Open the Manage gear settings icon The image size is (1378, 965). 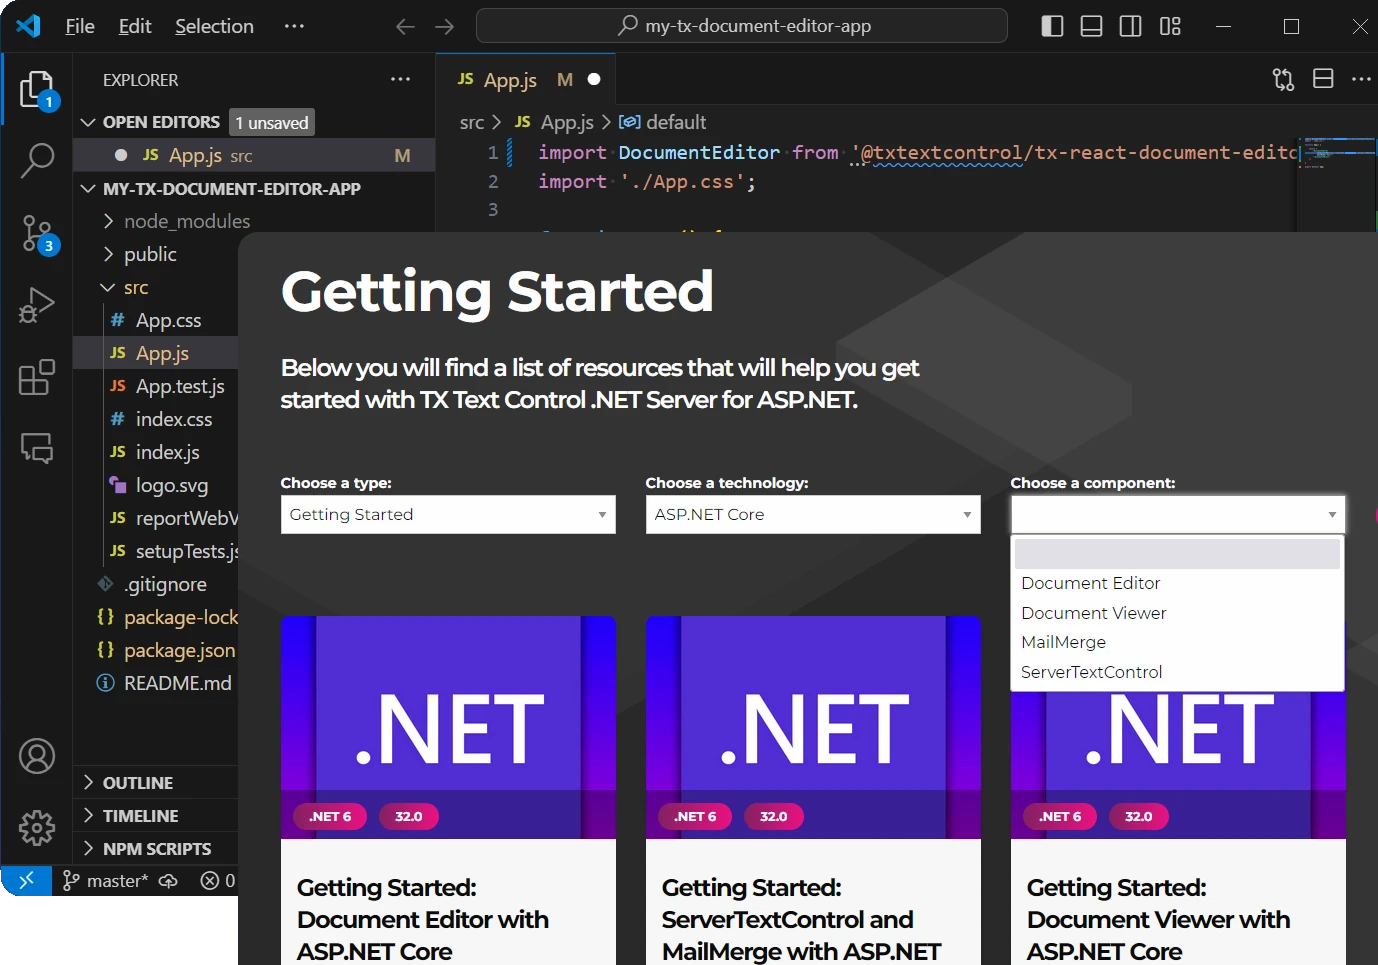click(37, 828)
